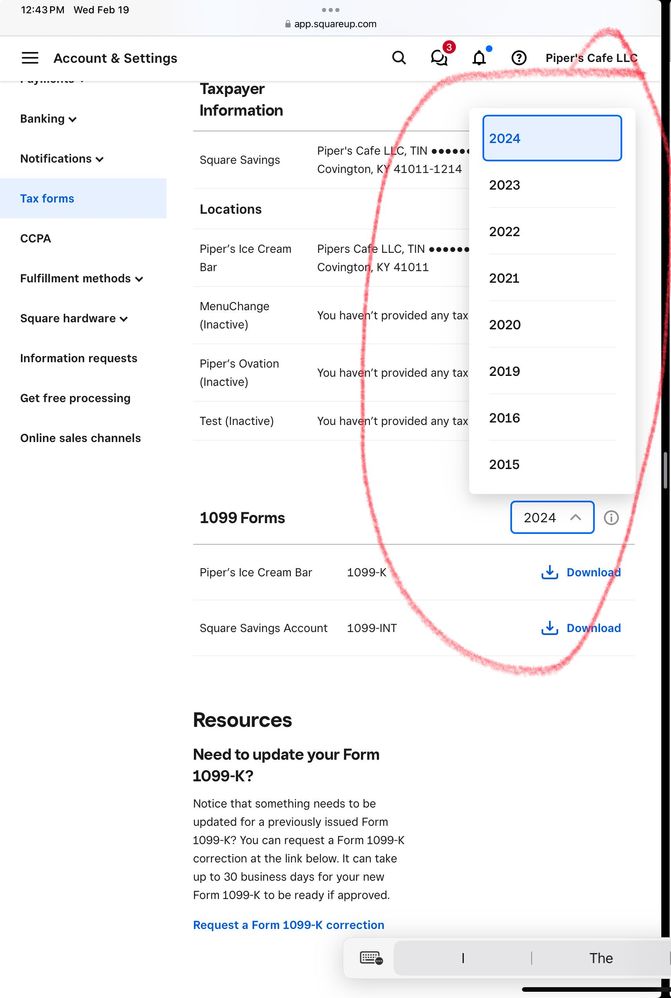Click the help question mark icon

point(519,58)
